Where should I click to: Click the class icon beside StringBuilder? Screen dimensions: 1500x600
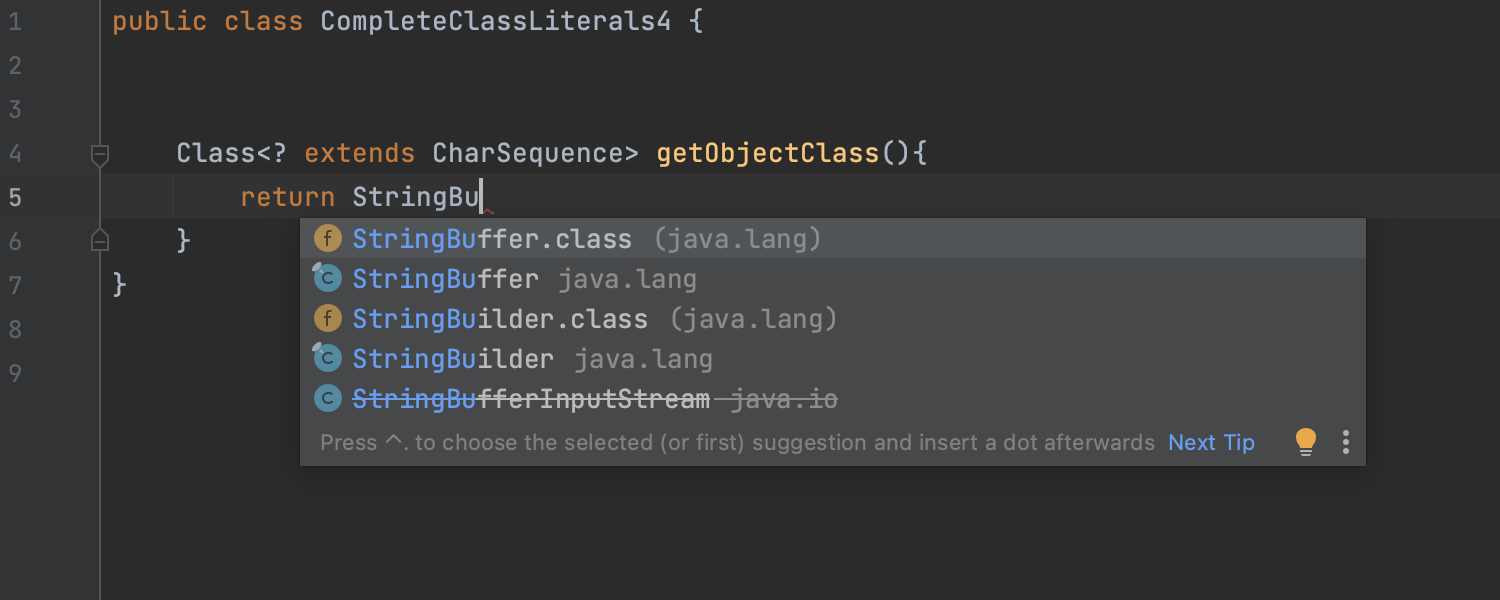(328, 358)
